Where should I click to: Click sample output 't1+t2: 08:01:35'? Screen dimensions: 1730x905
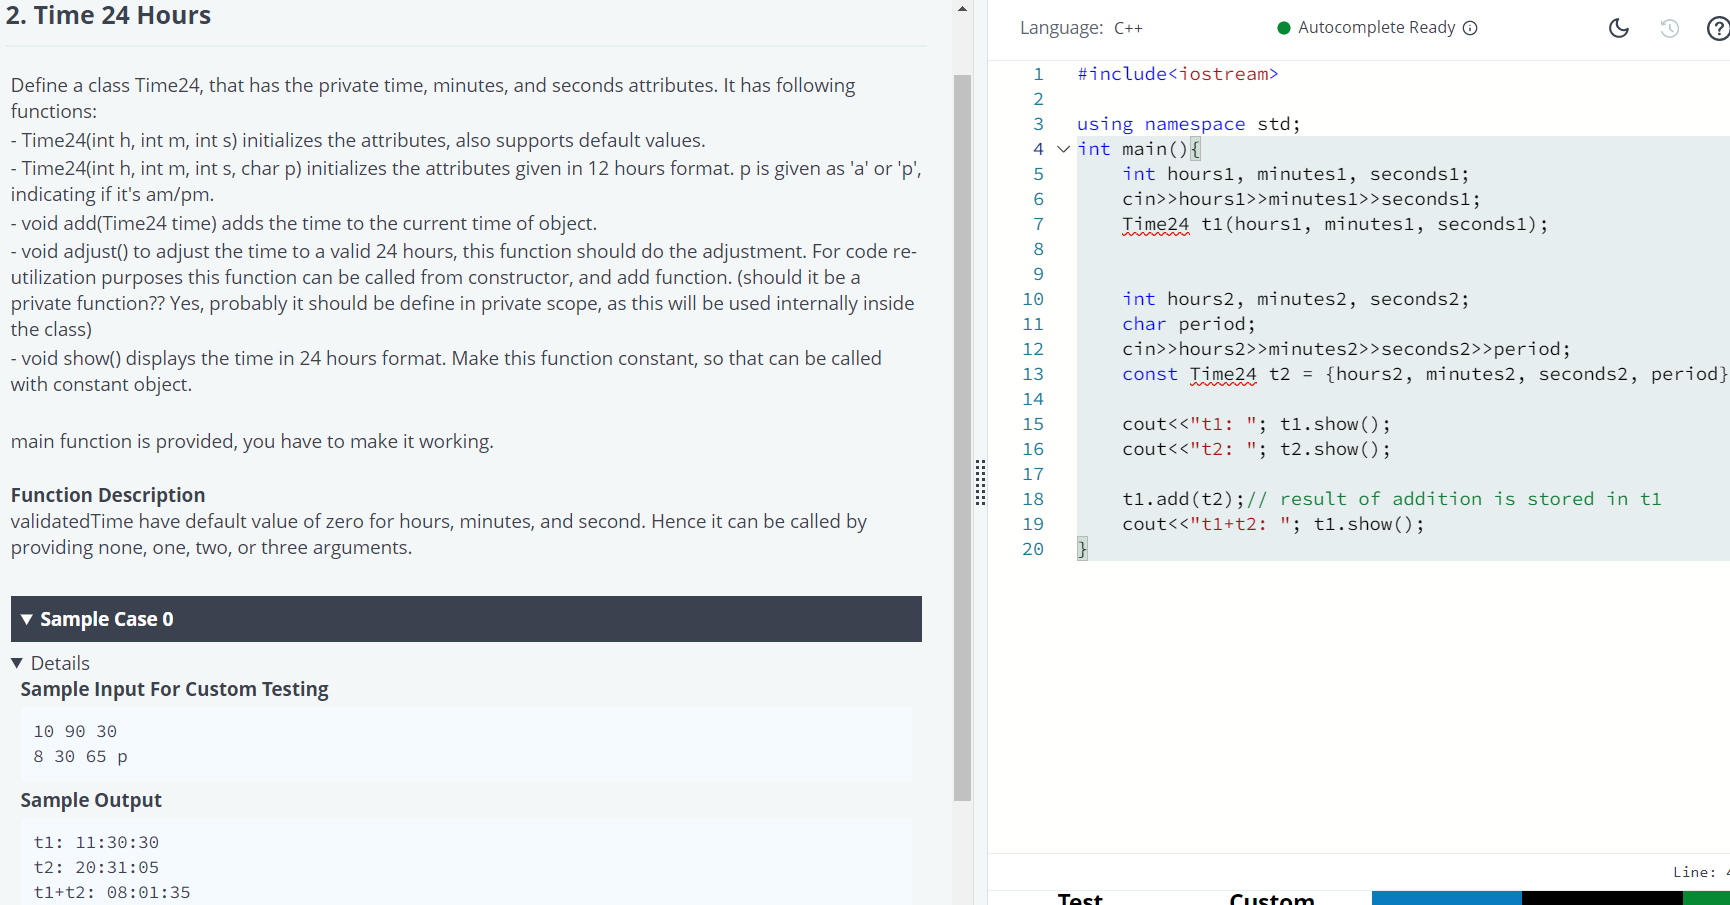112,893
